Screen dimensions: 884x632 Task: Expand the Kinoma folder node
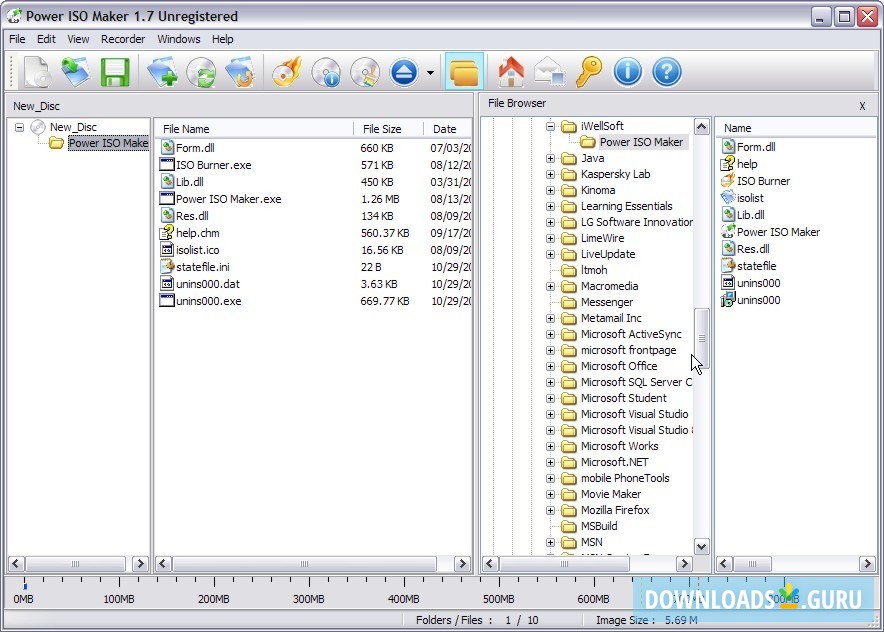[550, 191]
